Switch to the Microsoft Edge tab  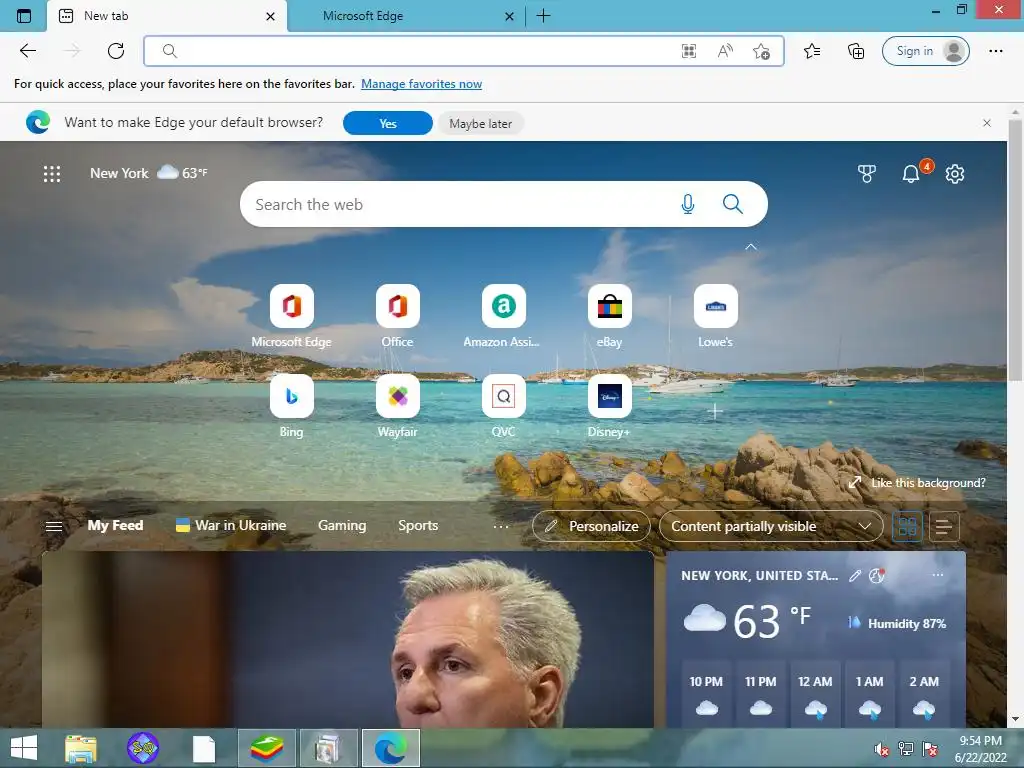[406, 16]
